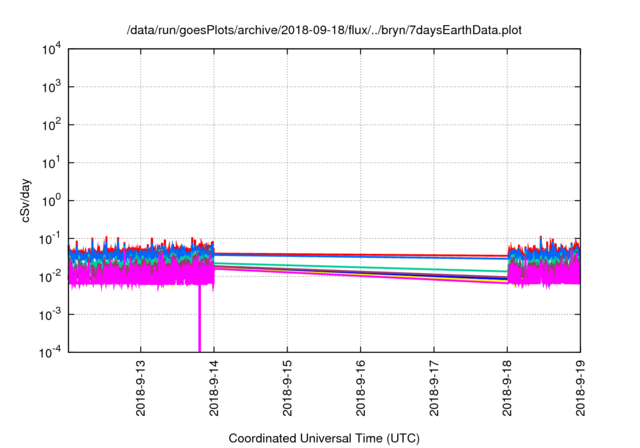Click the 10^-1 y-axis tick label
Viewport: 640px width, 448px height.
tap(50, 239)
